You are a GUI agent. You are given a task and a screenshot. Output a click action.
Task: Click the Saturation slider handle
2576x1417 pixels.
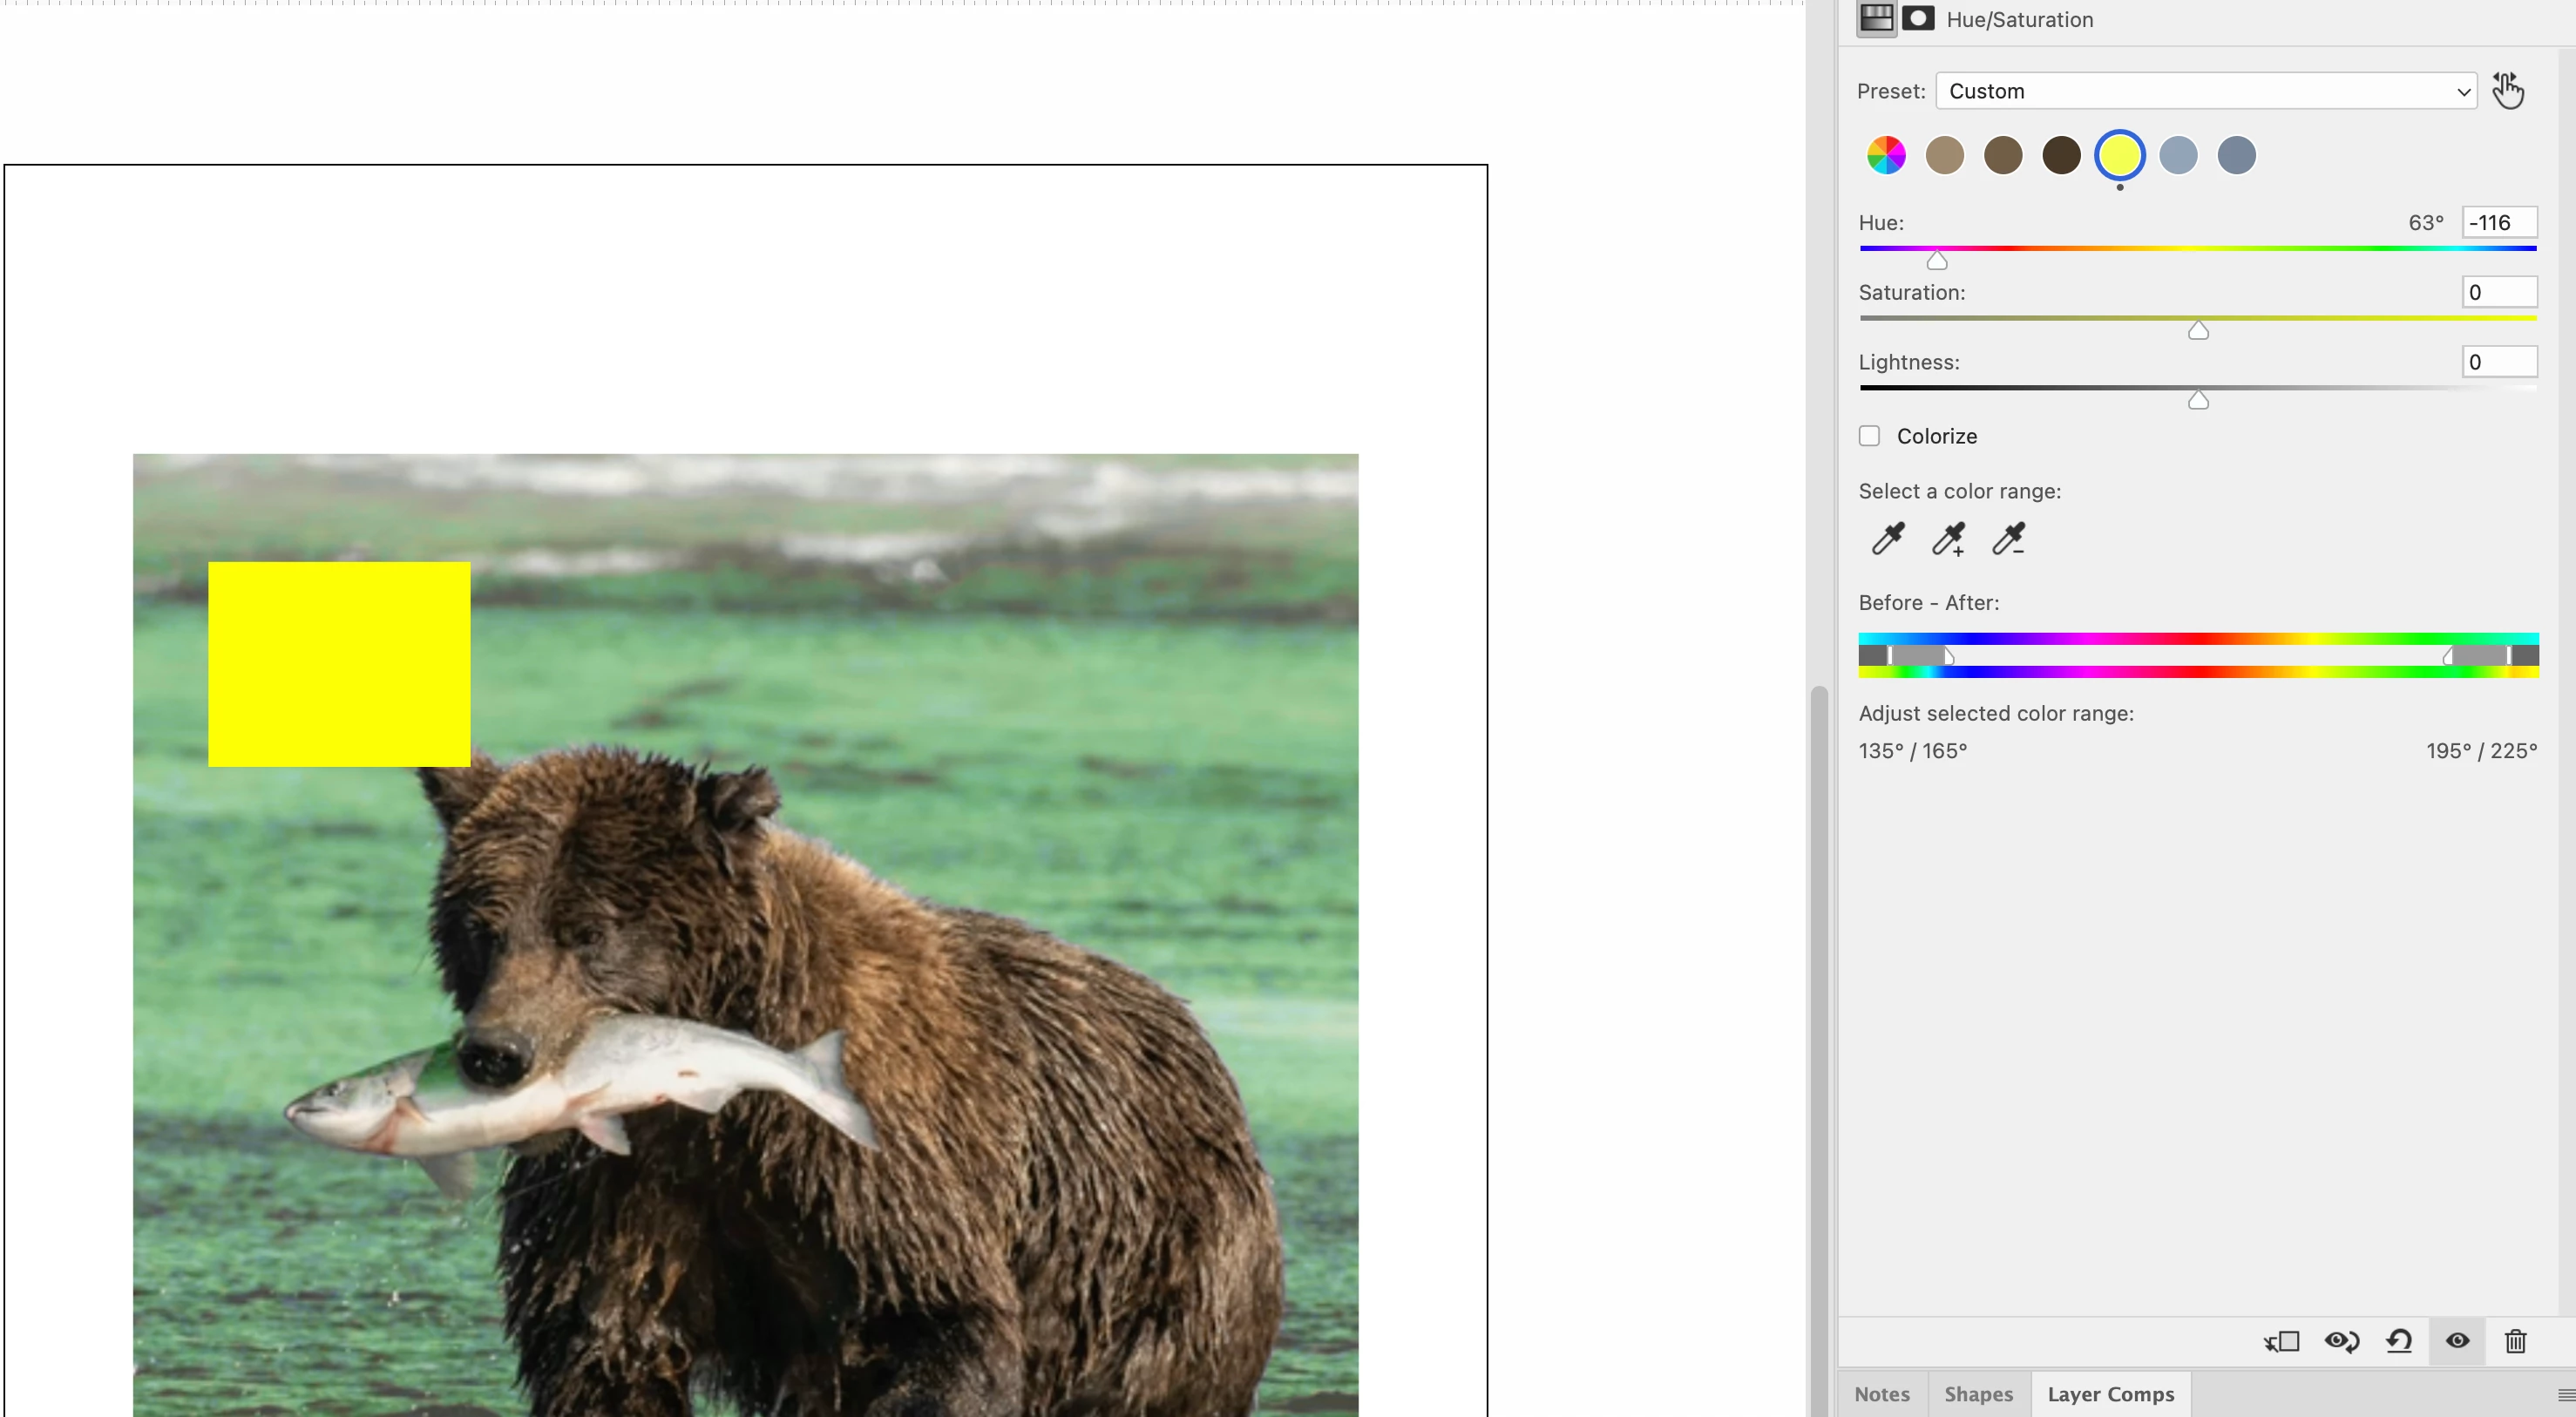tap(2197, 331)
